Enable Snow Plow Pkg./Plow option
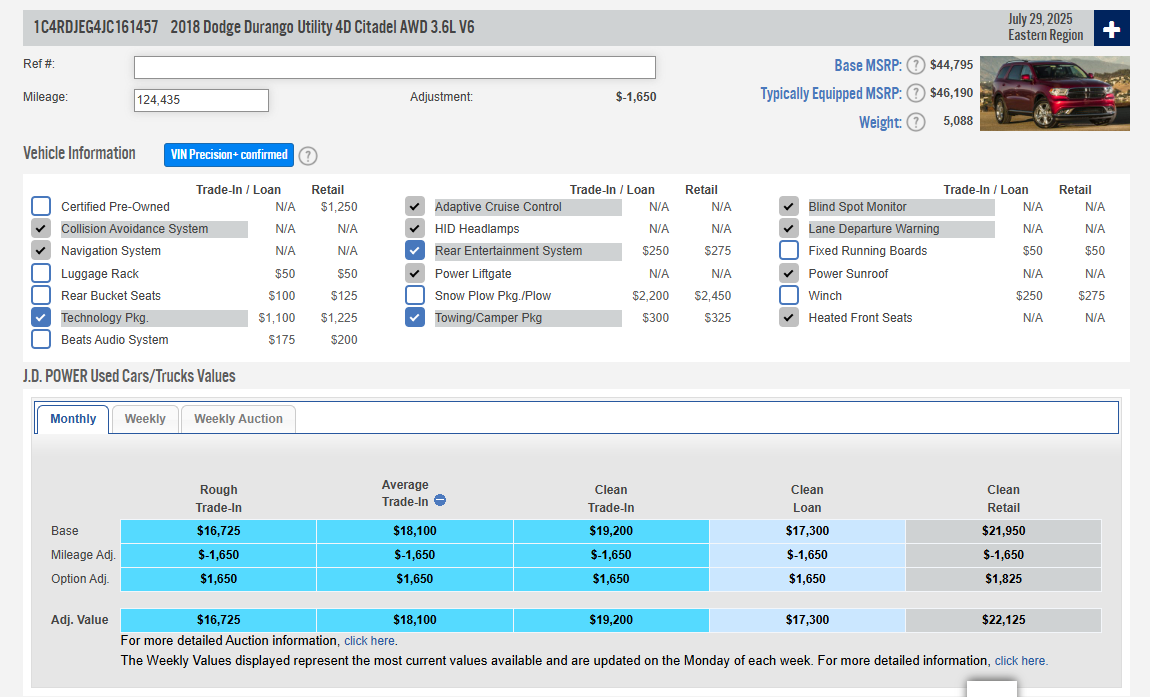Viewport: 1150px width, 697px height. (415, 295)
